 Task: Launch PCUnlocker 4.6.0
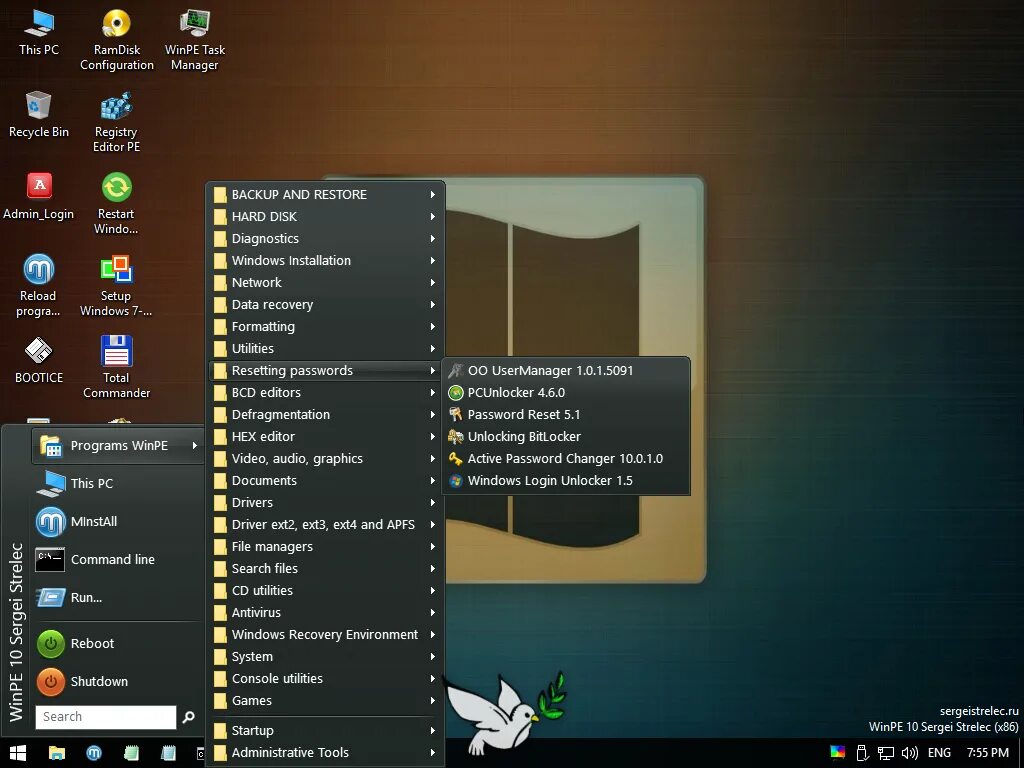[566, 392]
